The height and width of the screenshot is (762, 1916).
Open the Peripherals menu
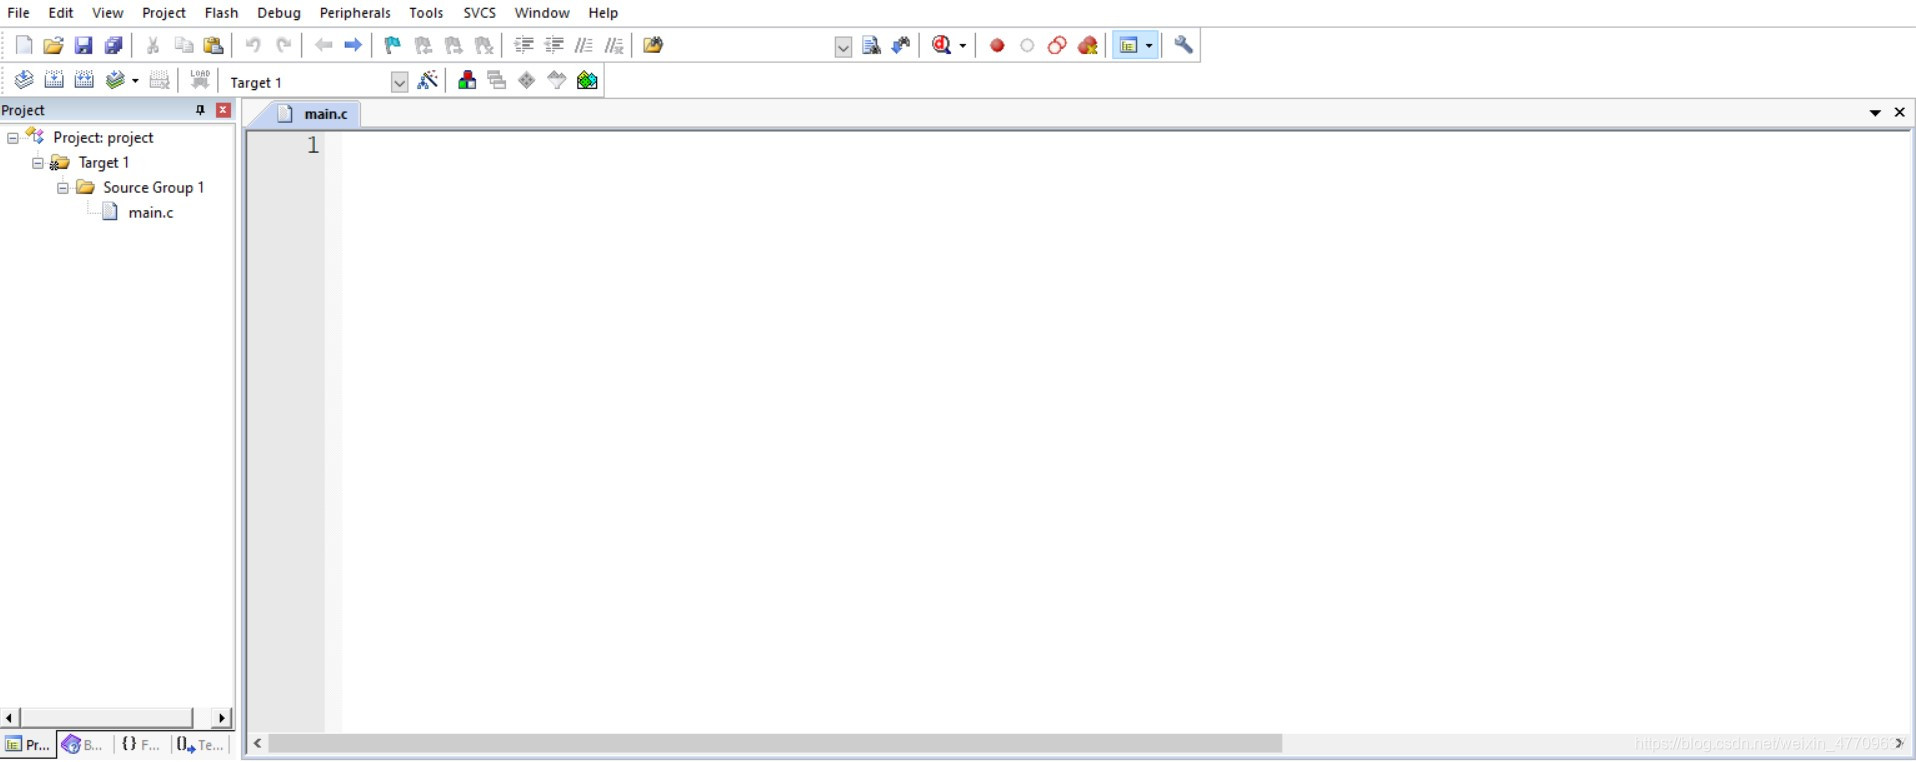click(355, 13)
